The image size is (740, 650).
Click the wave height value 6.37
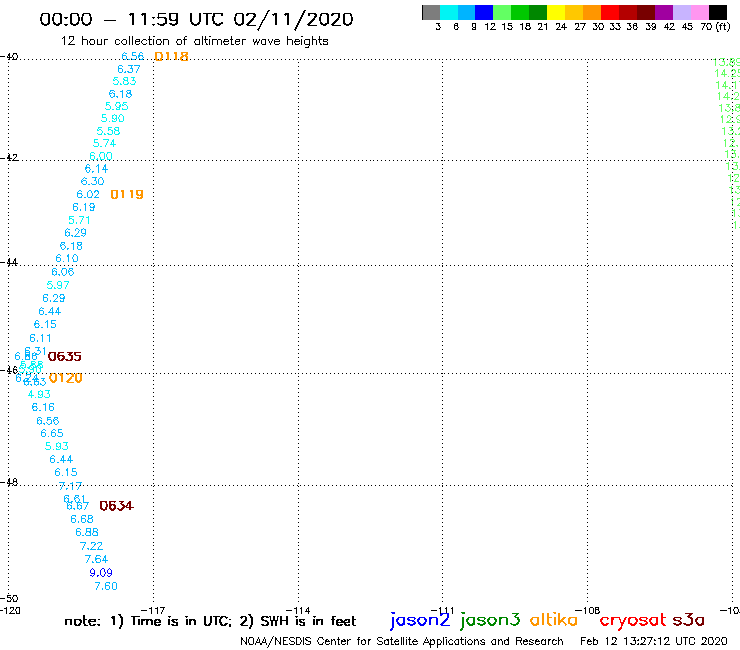[x=129, y=69]
